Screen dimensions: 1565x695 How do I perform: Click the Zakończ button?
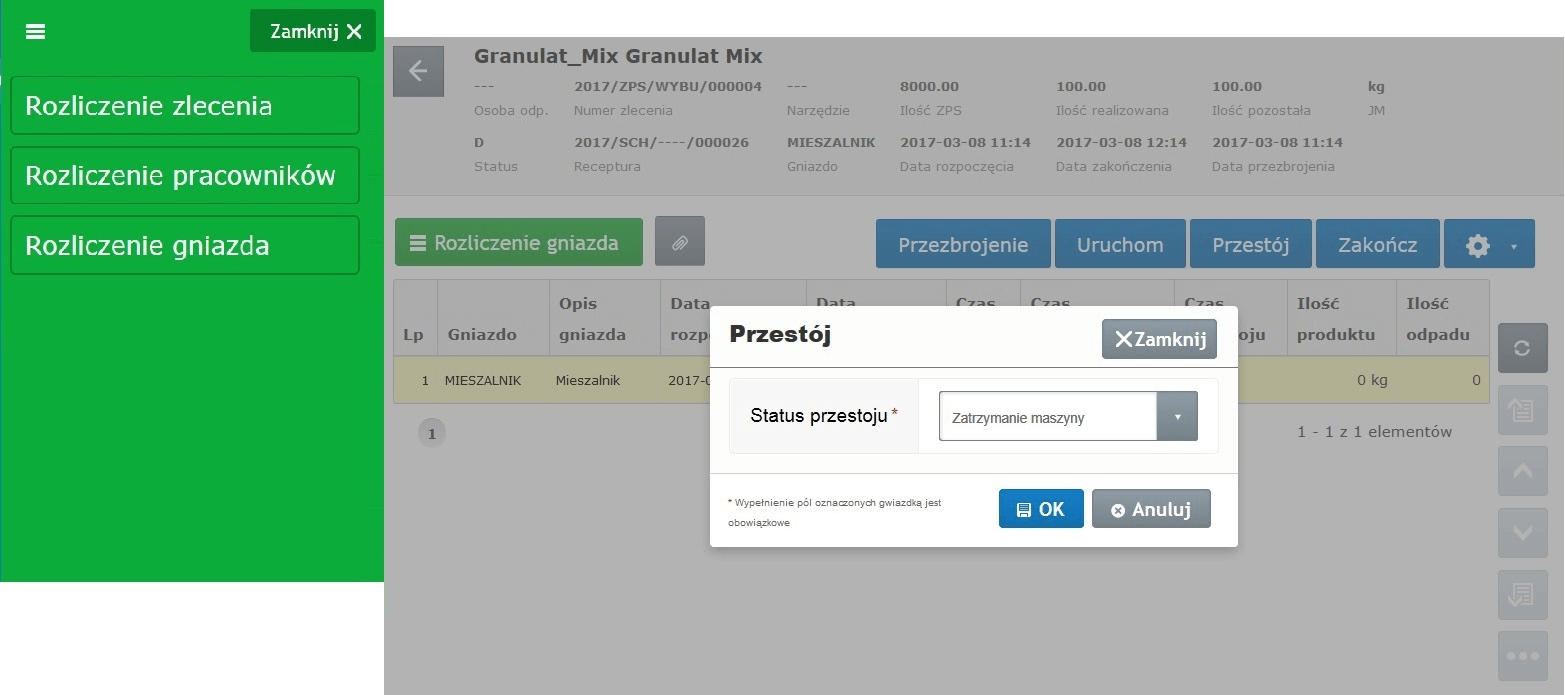(1377, 244)
